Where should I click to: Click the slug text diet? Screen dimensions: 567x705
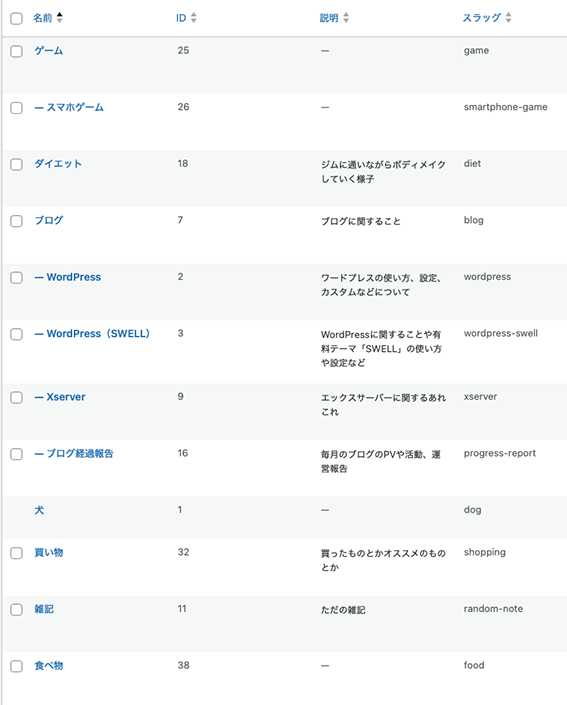[x=473, y=164]
